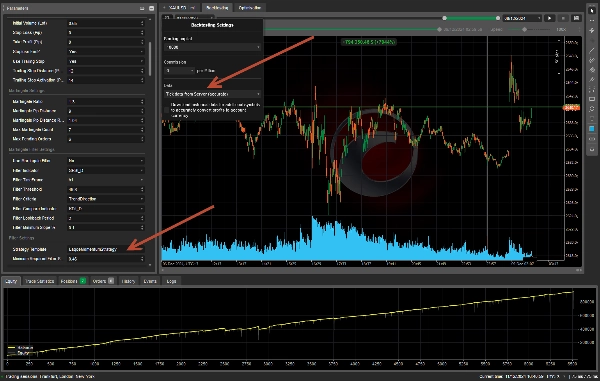600x381 pixels.
Task: Click the orange current price tag on axis
Action: [x=571, y=108]
